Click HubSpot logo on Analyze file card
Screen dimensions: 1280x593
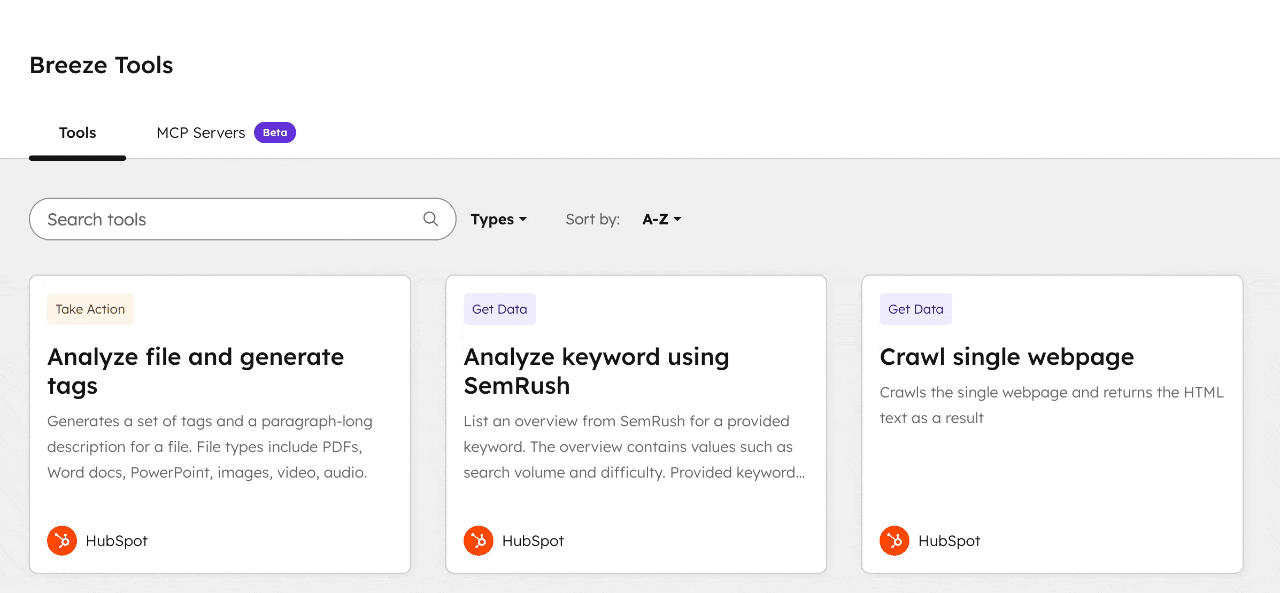click(x=62, y=541)
